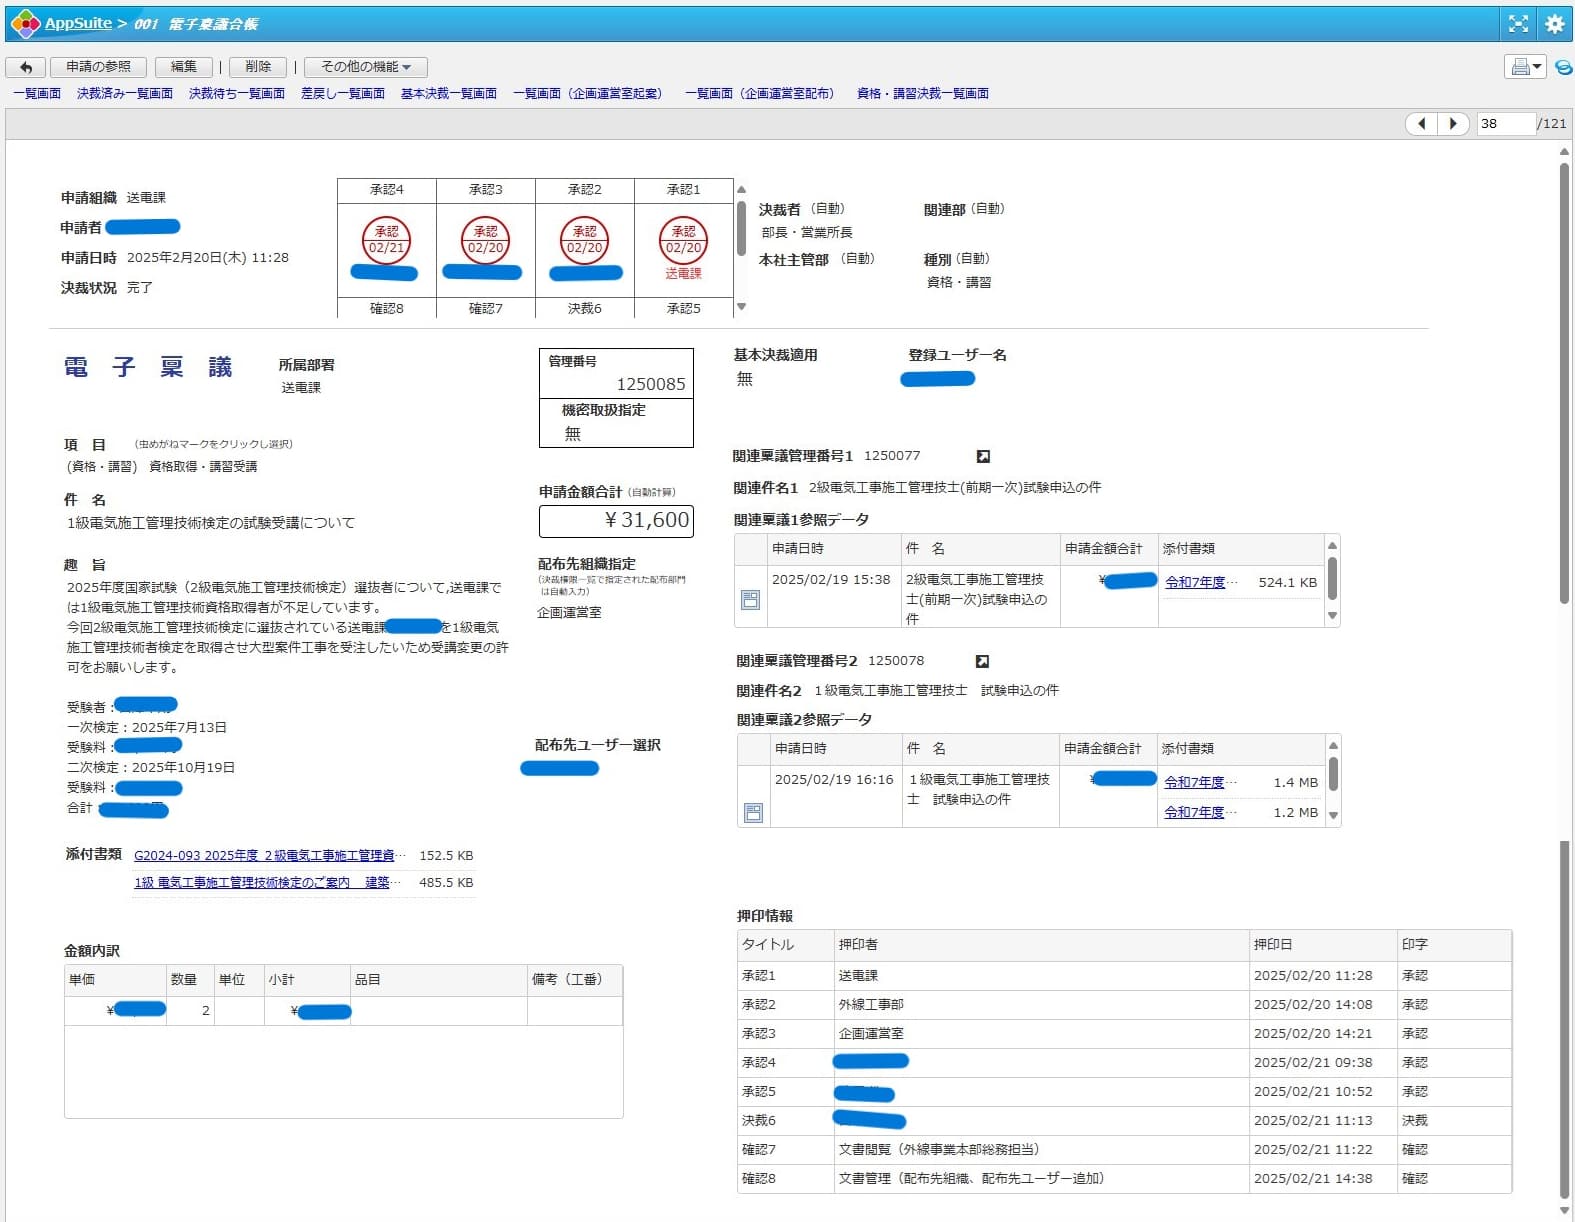Open record icon in 関連稟議2参照データ row
Viewport: 1575px width, 1222px height.
(753, 812)
